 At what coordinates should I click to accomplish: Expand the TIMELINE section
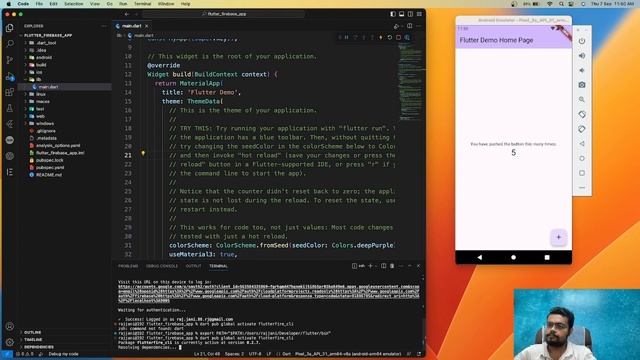[x=33, y=340]
